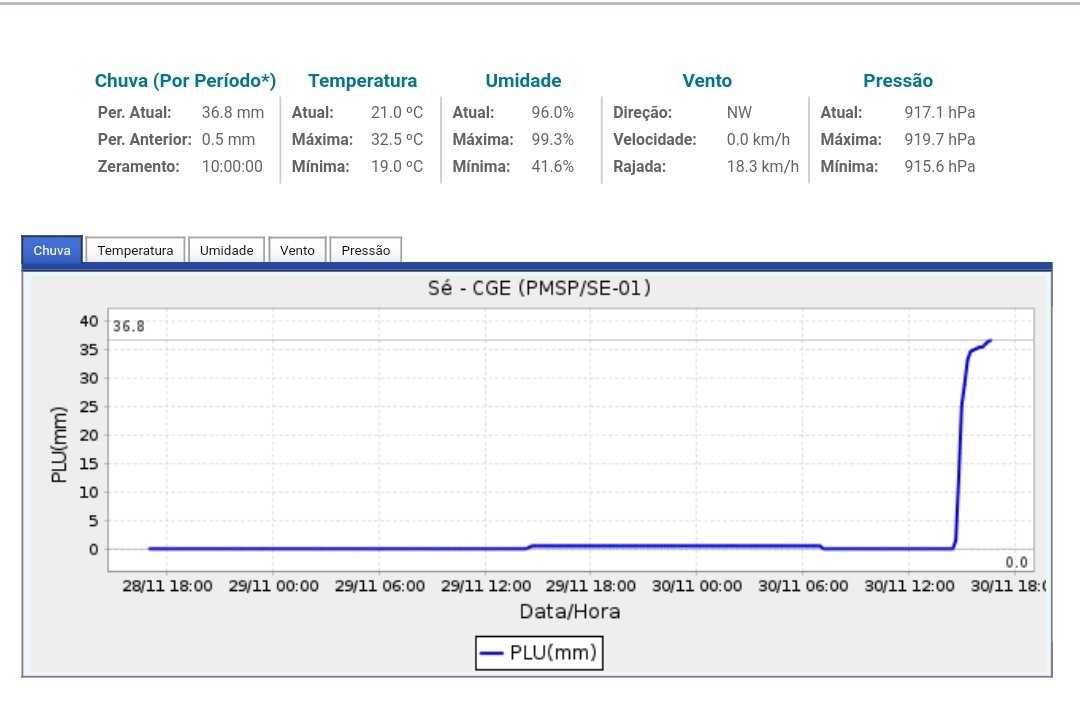Click the PLU(mm) legend entry
Screen dimensions: 1080x717
click(x=539, y=652)
